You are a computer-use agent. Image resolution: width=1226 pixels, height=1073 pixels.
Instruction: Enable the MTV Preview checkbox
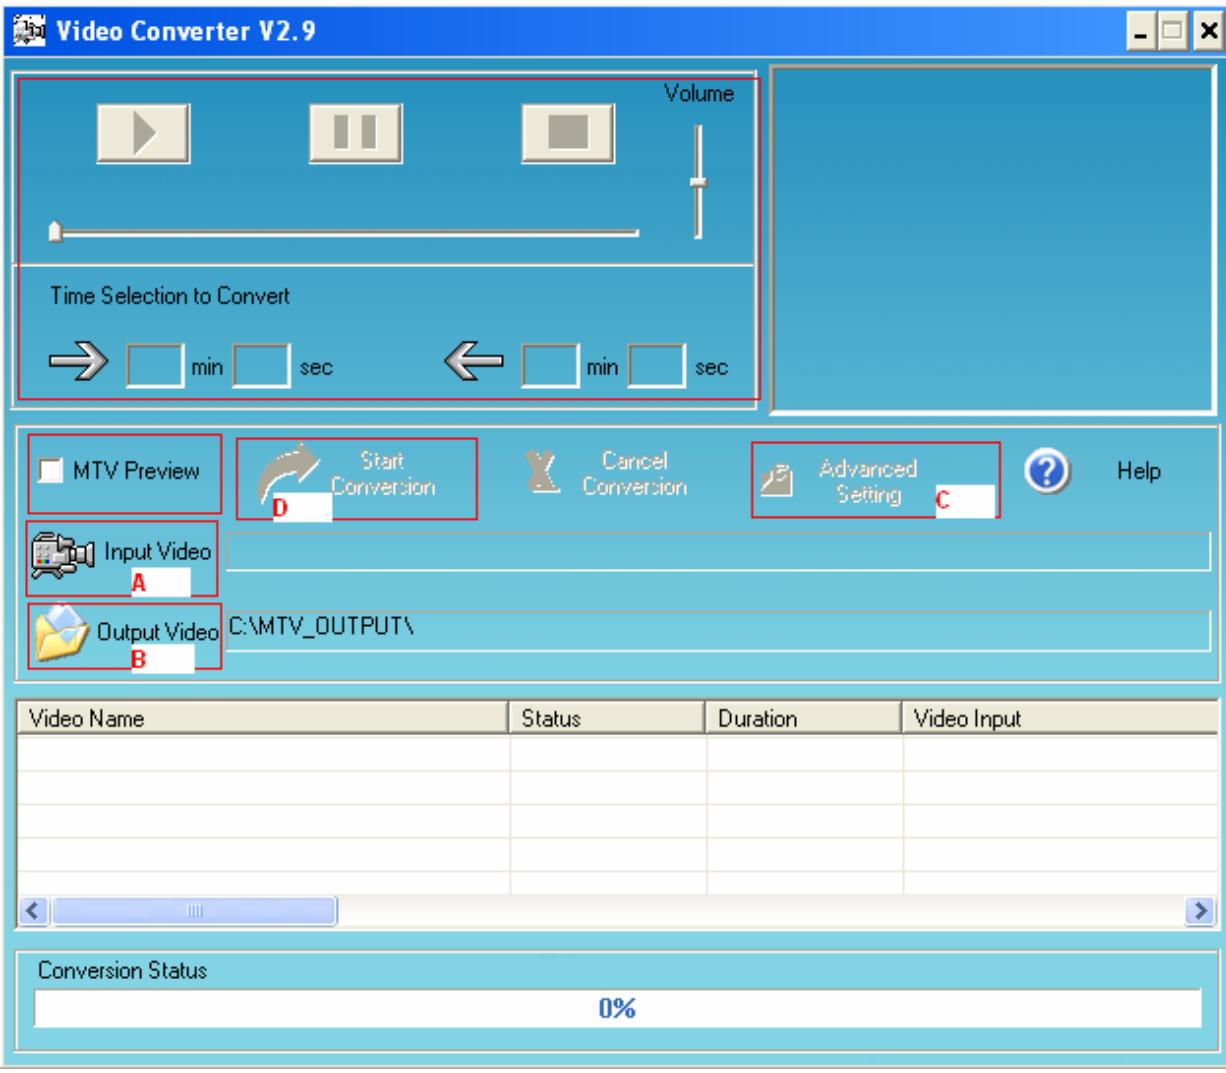pyautogui.click(x=50, y=470)
